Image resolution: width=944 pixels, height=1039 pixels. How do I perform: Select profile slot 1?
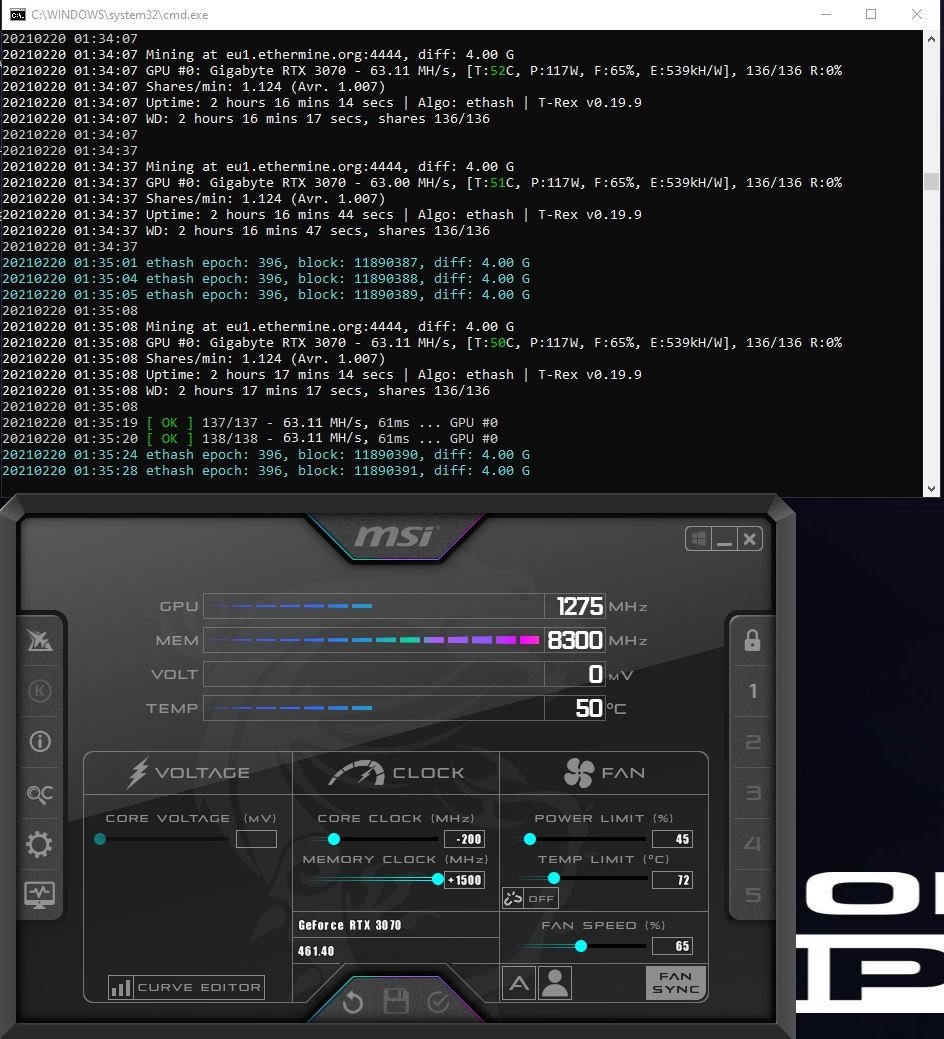point(753,691)
